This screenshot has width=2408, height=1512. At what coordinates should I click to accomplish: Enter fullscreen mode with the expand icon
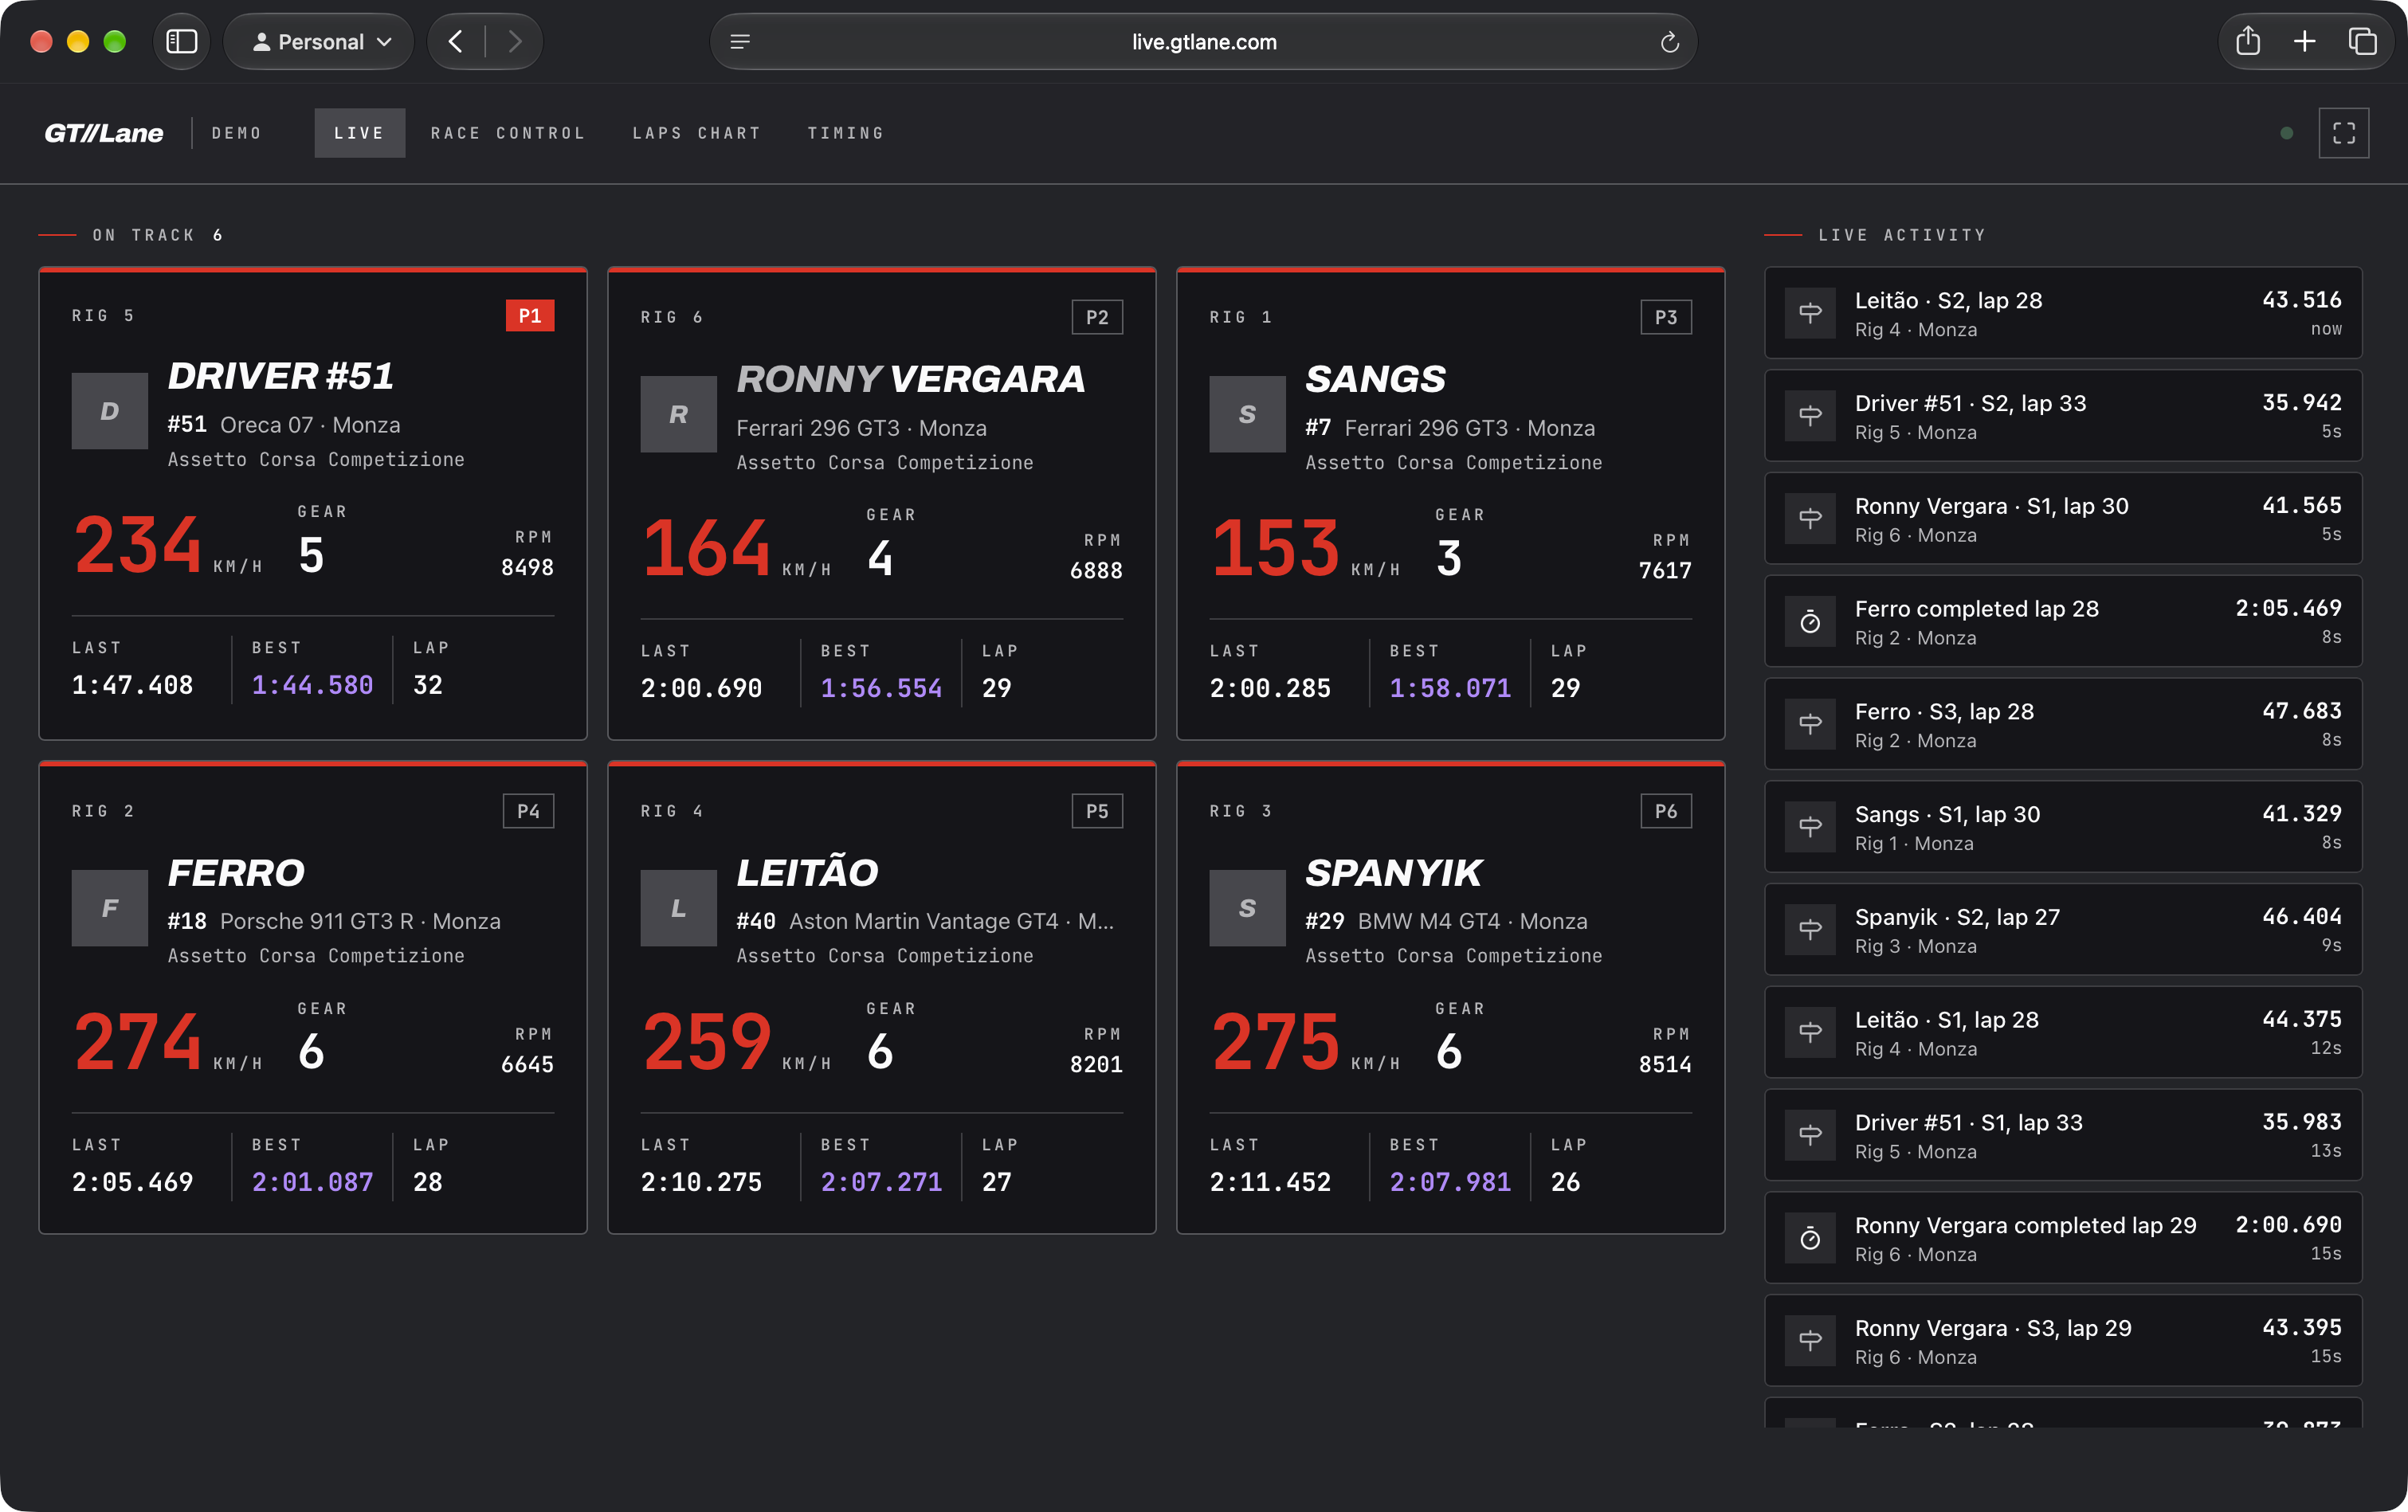2343,133
